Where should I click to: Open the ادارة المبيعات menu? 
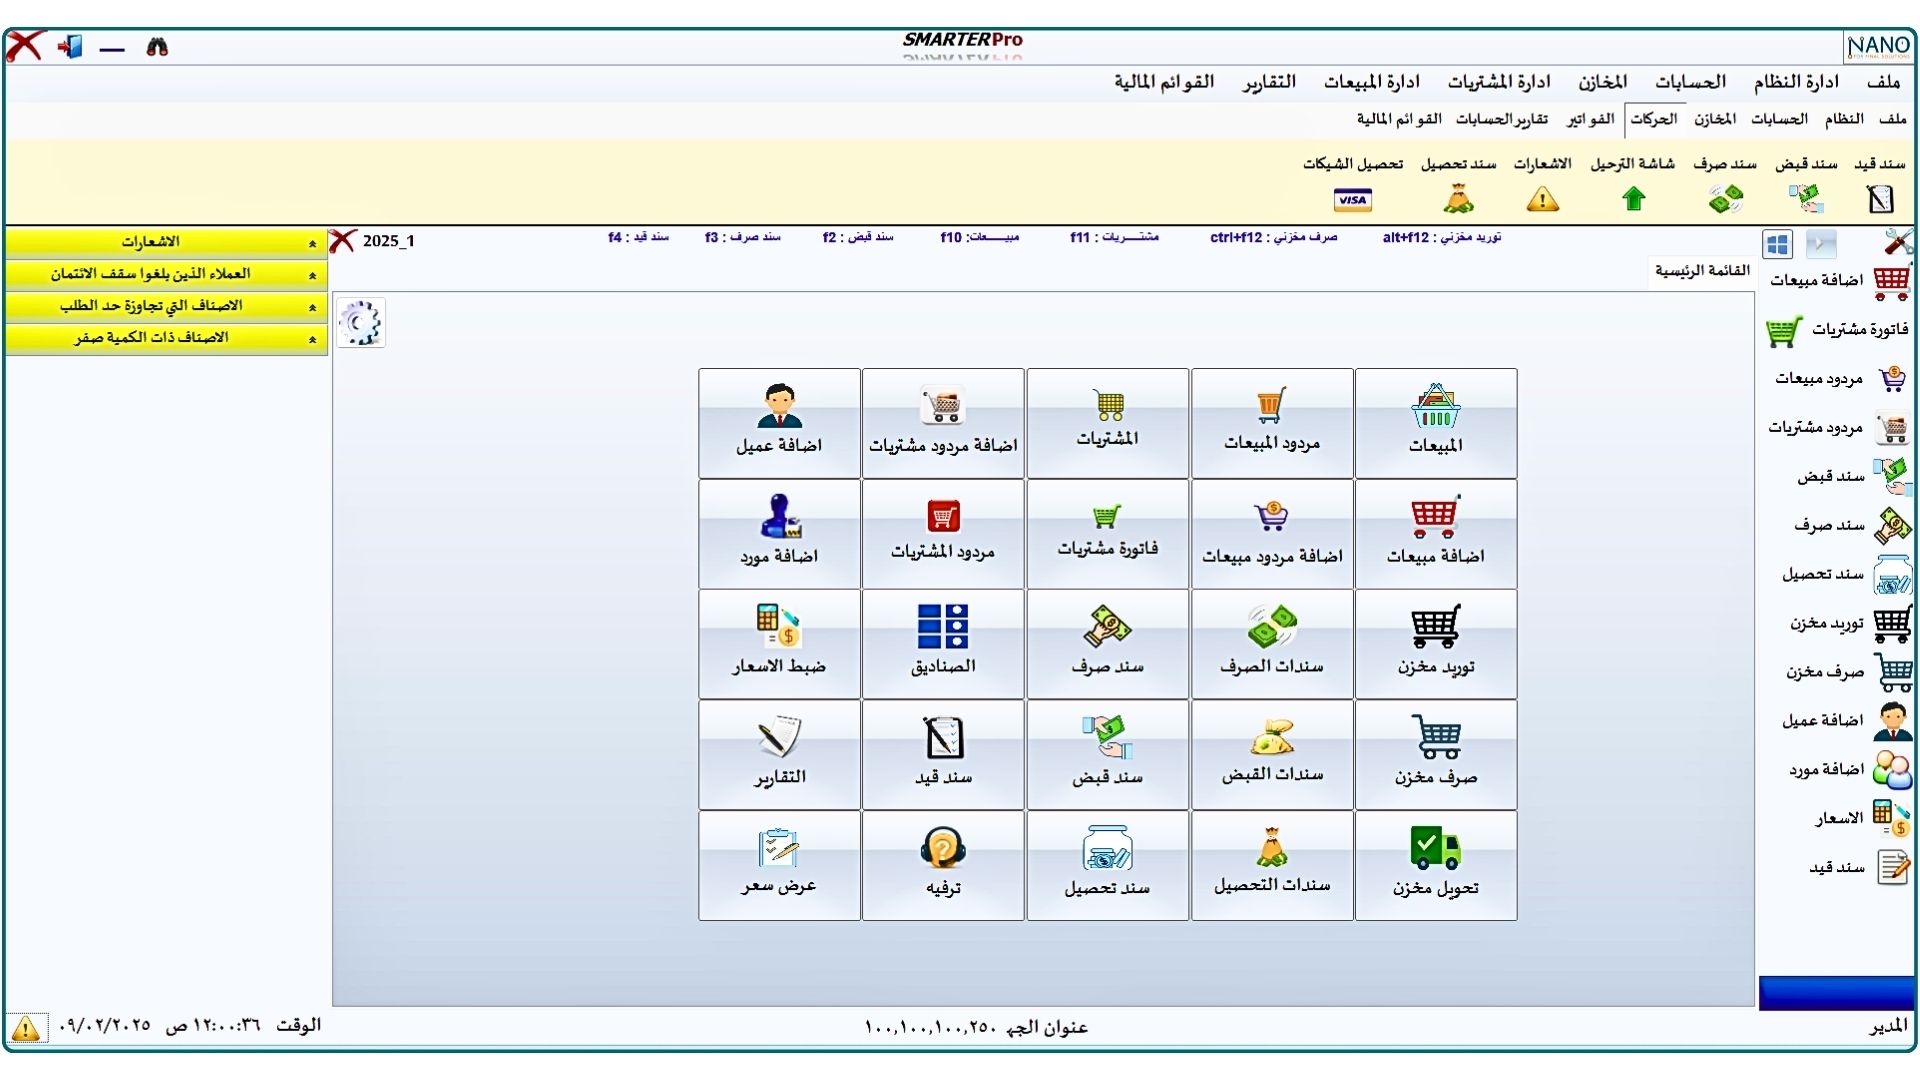click(x=1371, y=82)
